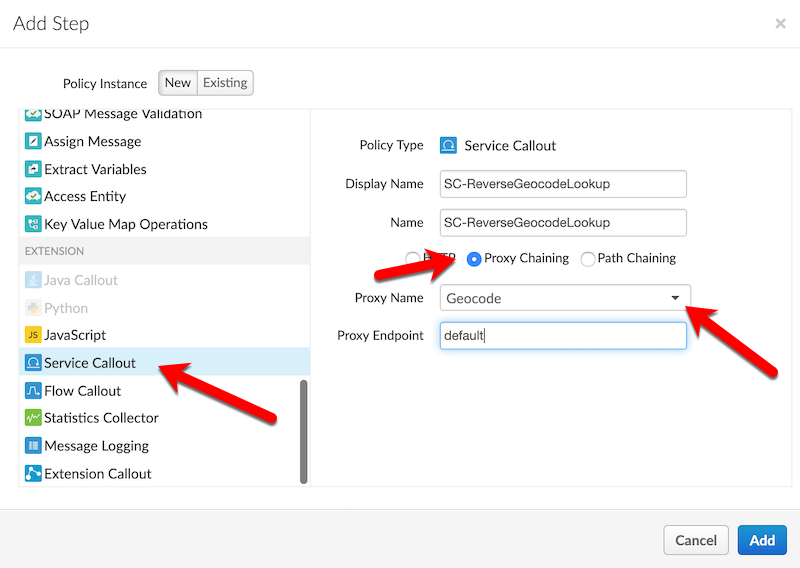800x568 pixels.
Task: Select the Service Callout policy label
Action: tap(90, 363)
